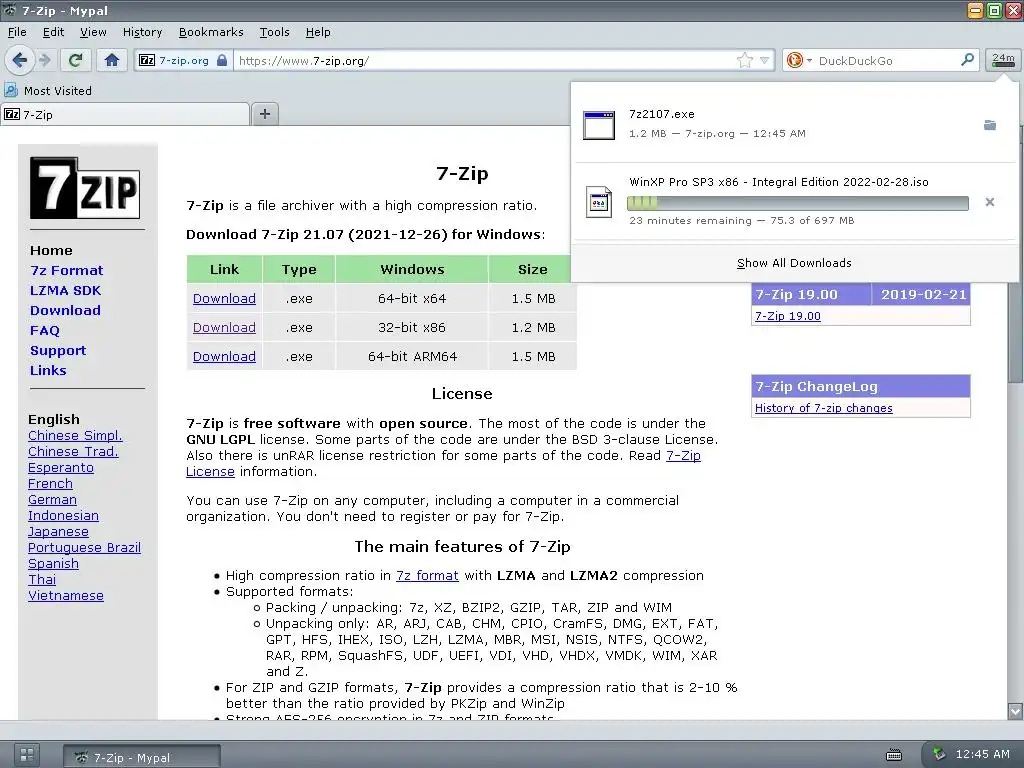1024x768 pixels.
Task: Click the DuckDuckGo search field
Action: pyautogui.click(x=885, y=61)
